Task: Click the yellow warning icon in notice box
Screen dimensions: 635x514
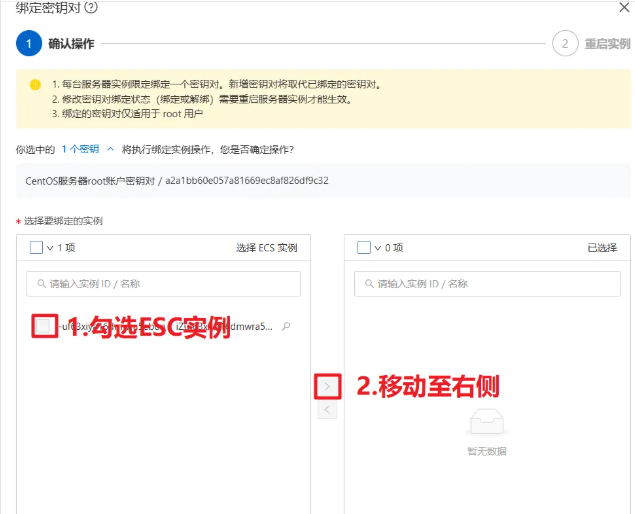Action: point(35,85)
